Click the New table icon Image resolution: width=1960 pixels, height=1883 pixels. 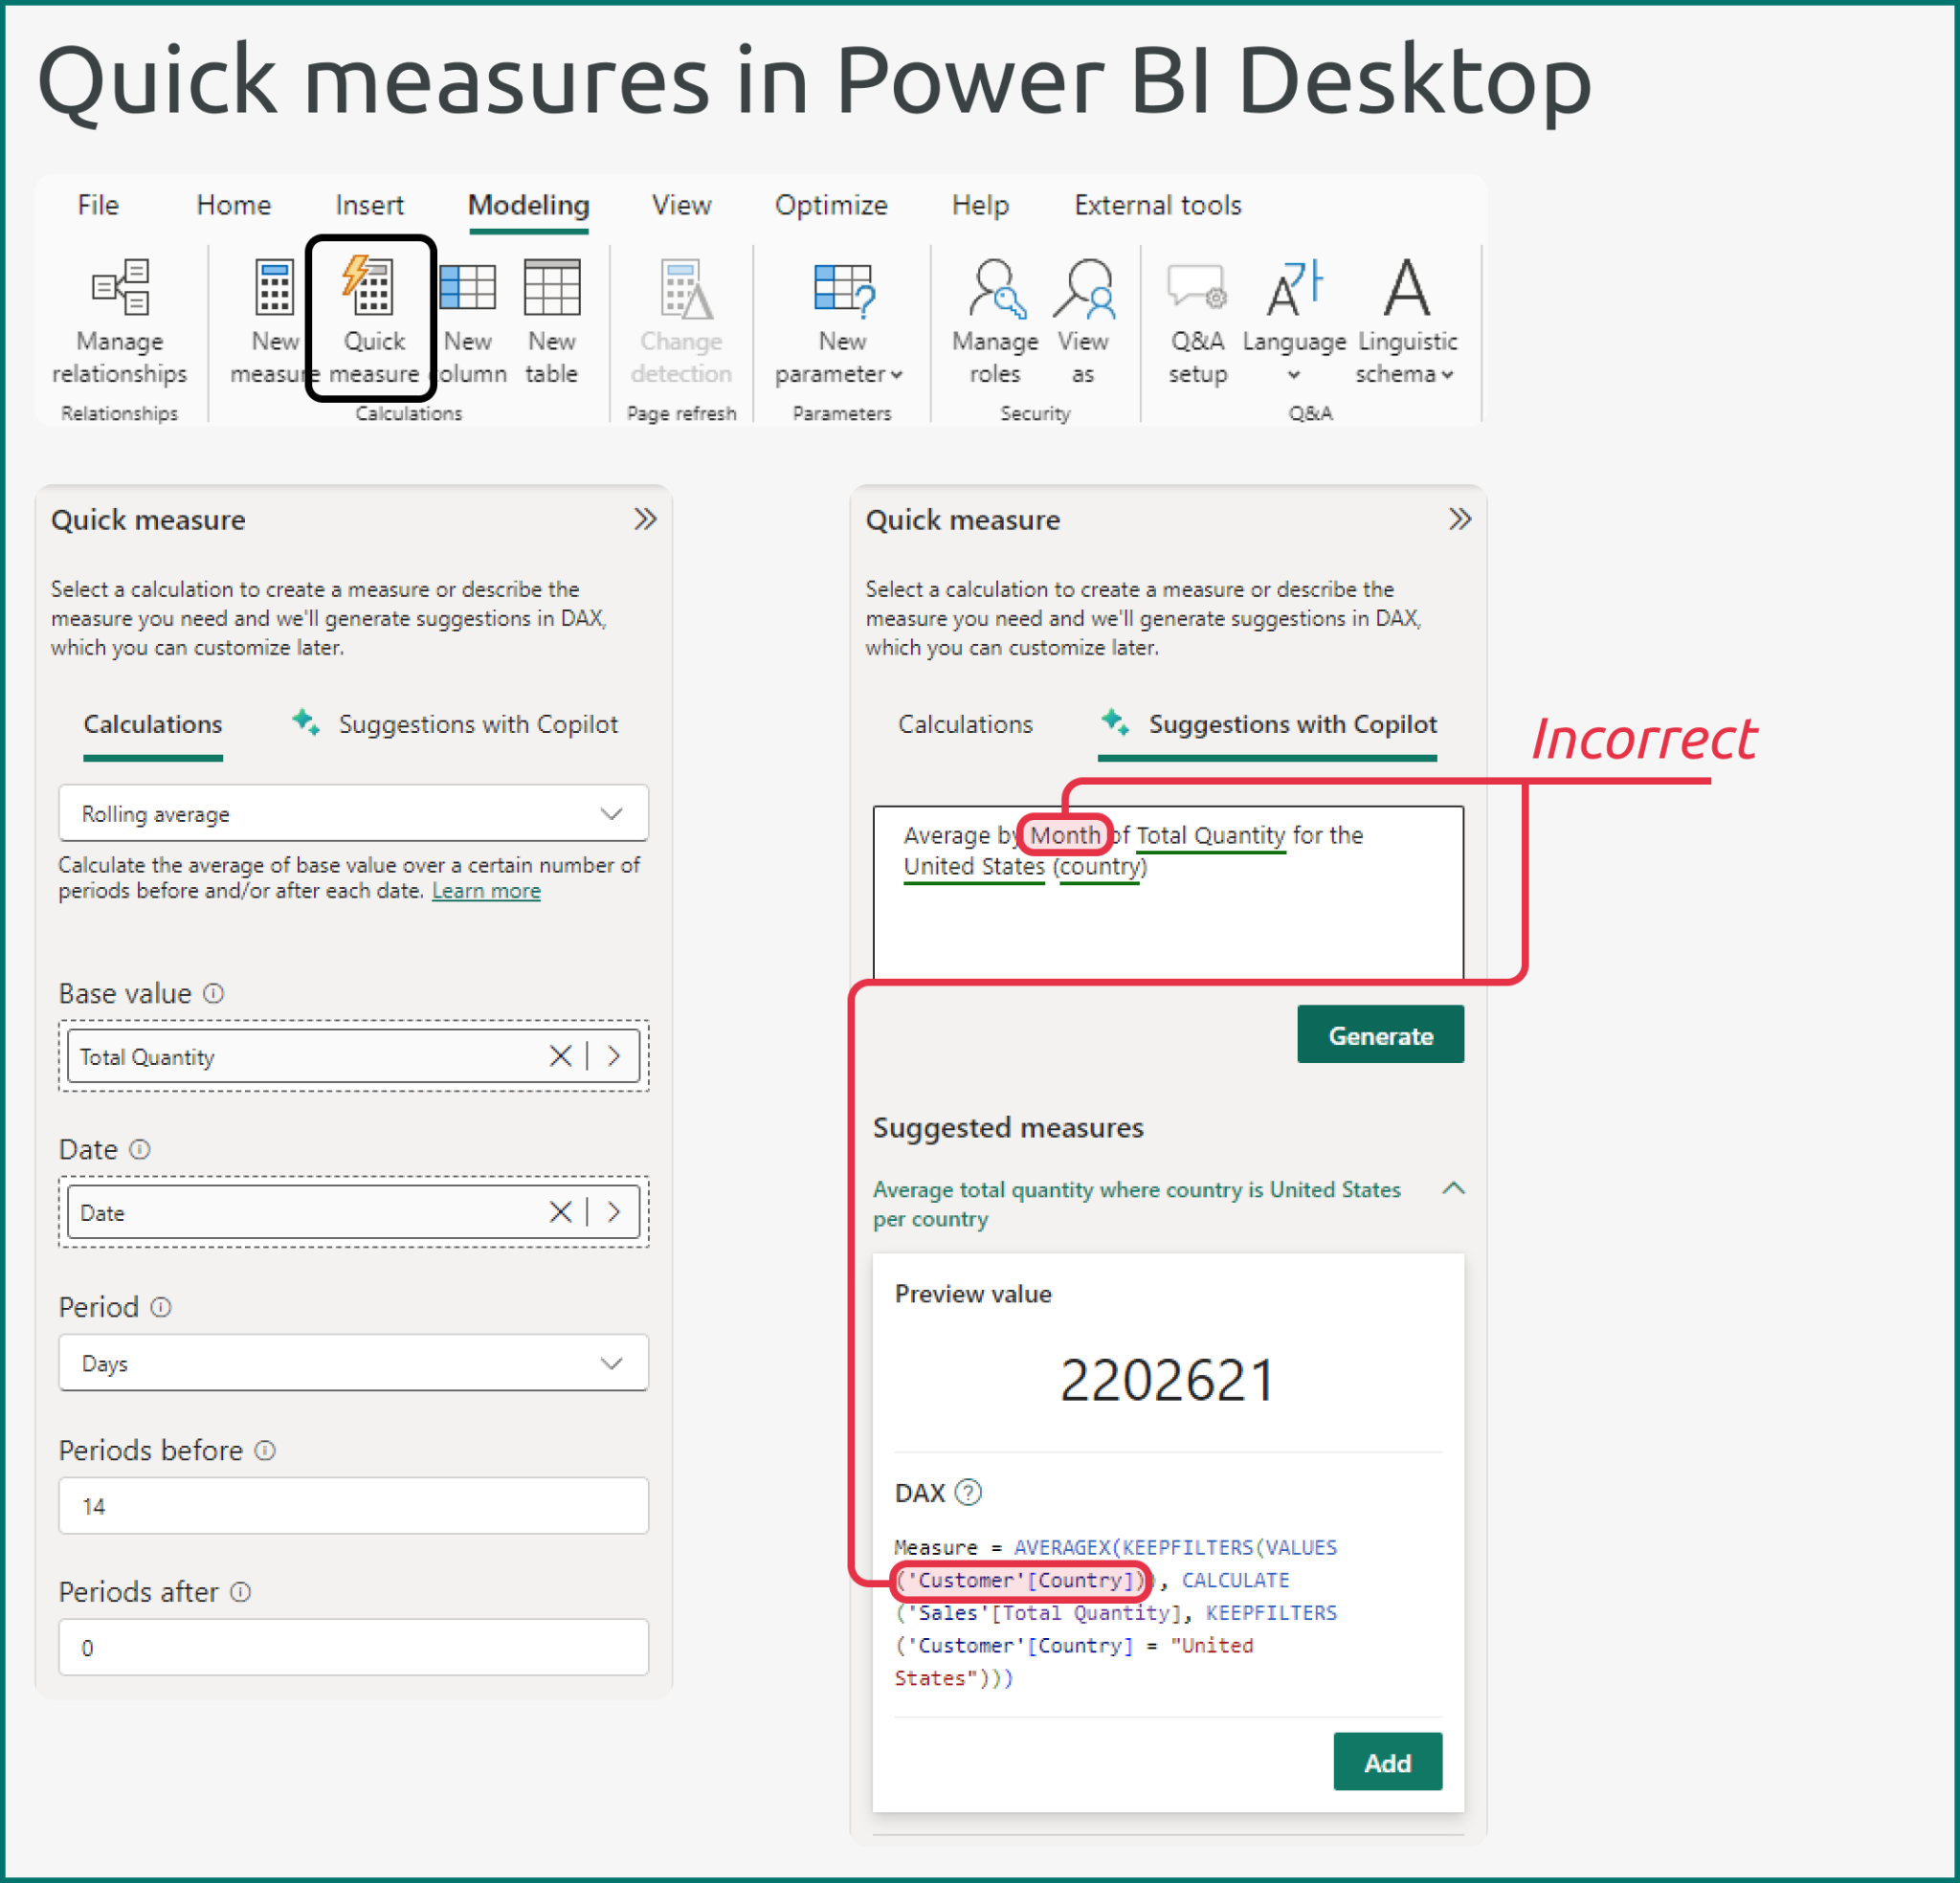coord(551,289)
